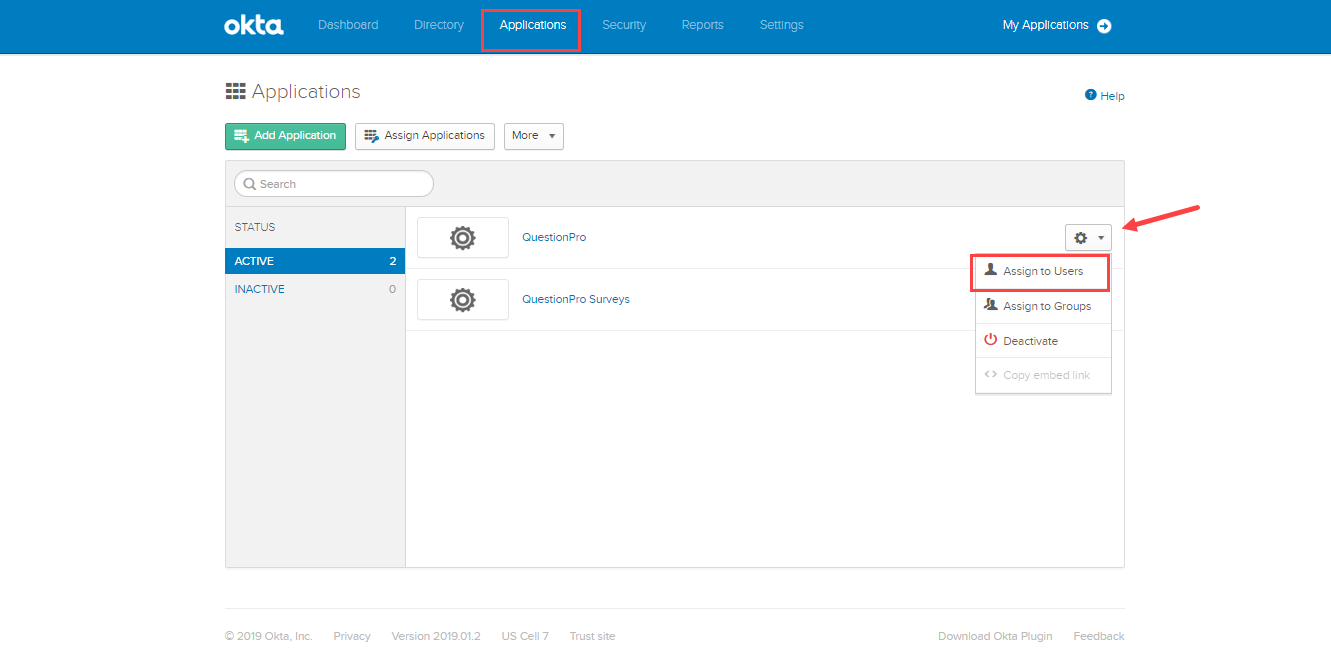The image size is (1331, 665).
Task: Open the Security menu
Action: (624, 25)
